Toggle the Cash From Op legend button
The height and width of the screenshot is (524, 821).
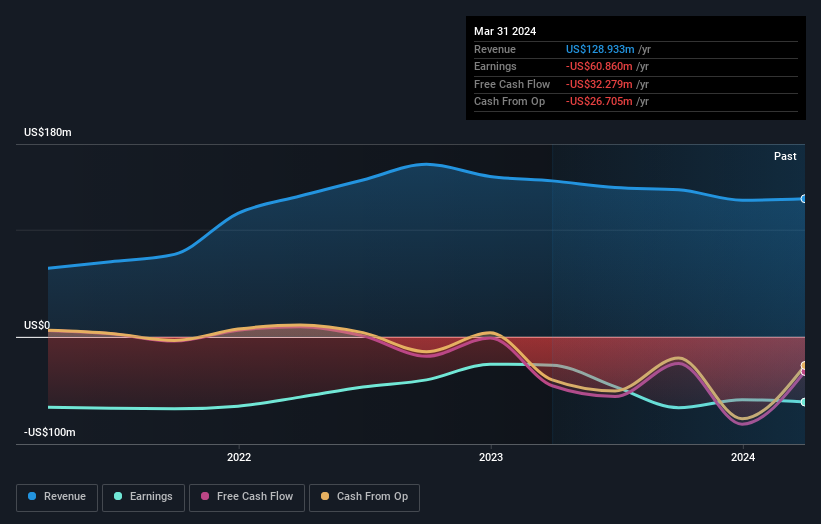[x=364, y=497]
